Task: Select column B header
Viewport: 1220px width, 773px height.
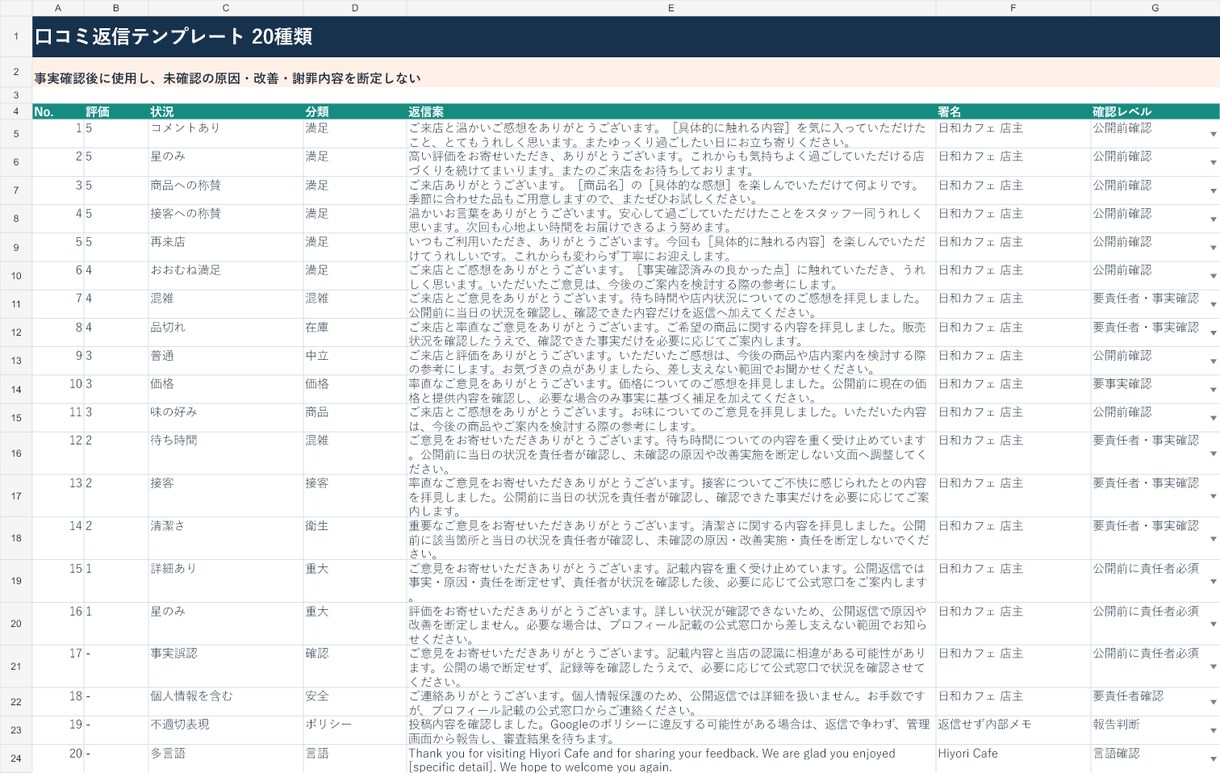Action: [x=116, y=8]
